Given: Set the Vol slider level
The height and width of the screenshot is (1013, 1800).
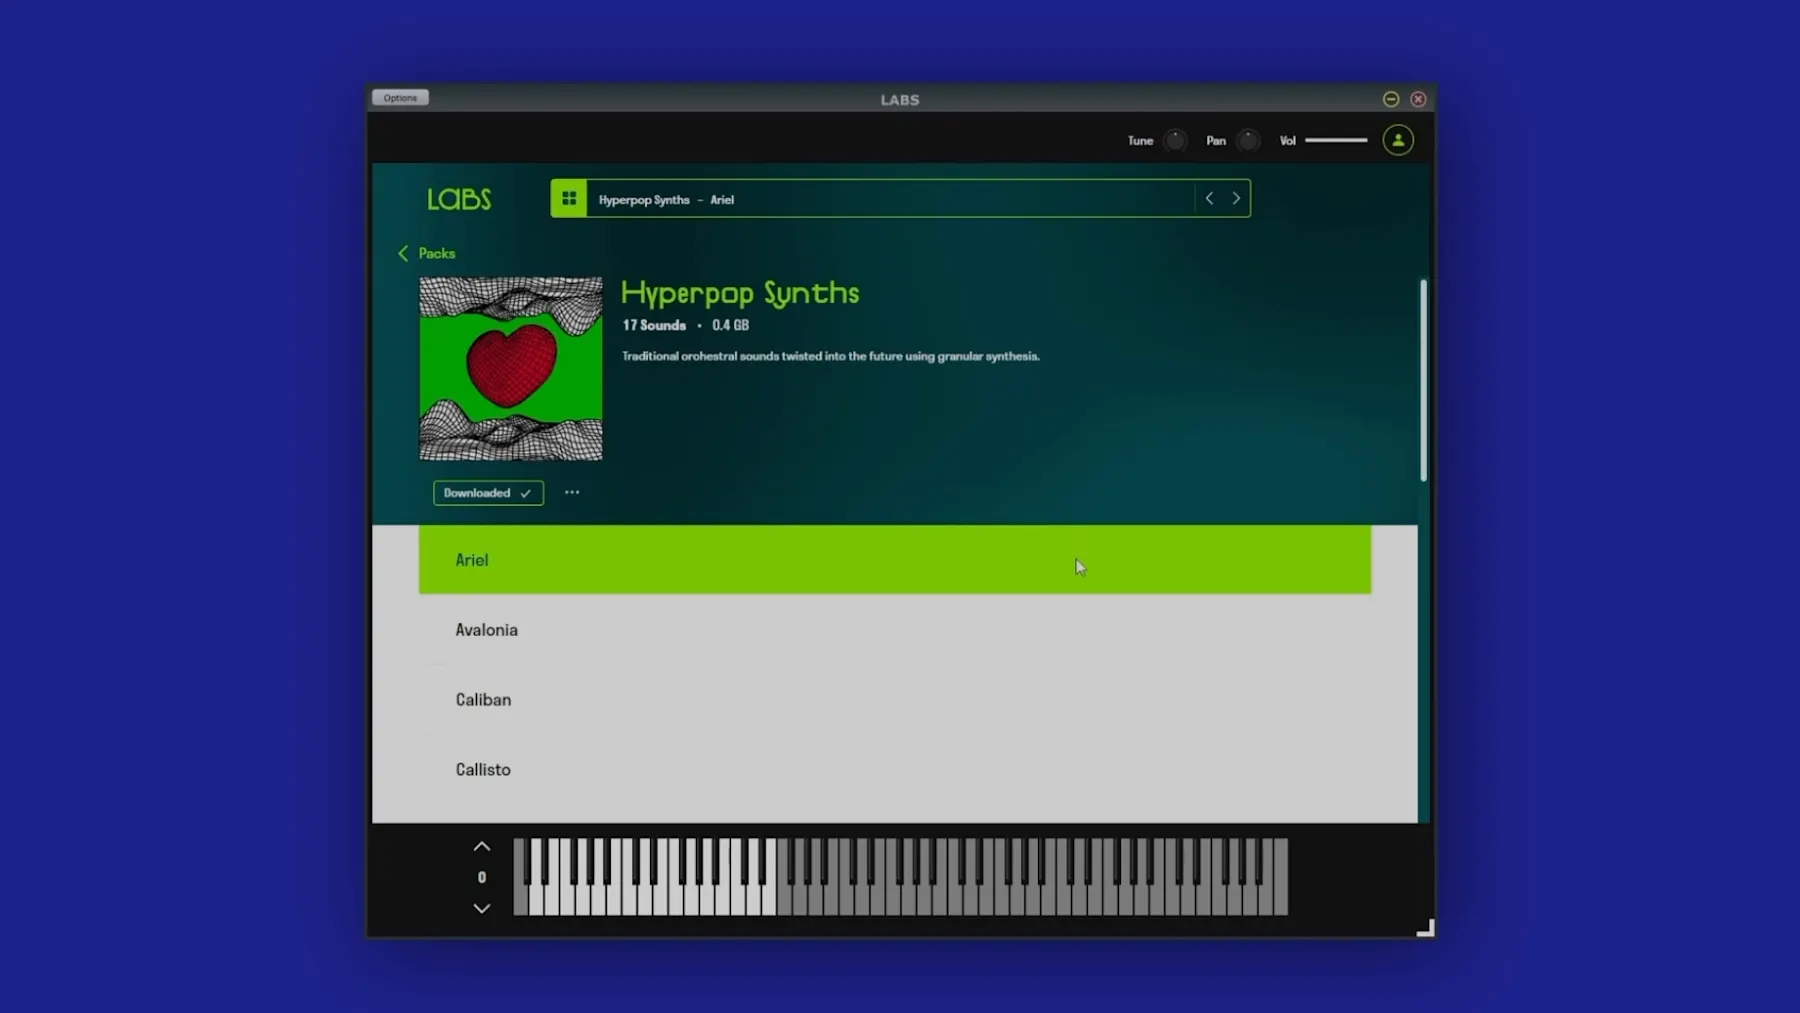Looking at the screenshot, I should 1336,141.
